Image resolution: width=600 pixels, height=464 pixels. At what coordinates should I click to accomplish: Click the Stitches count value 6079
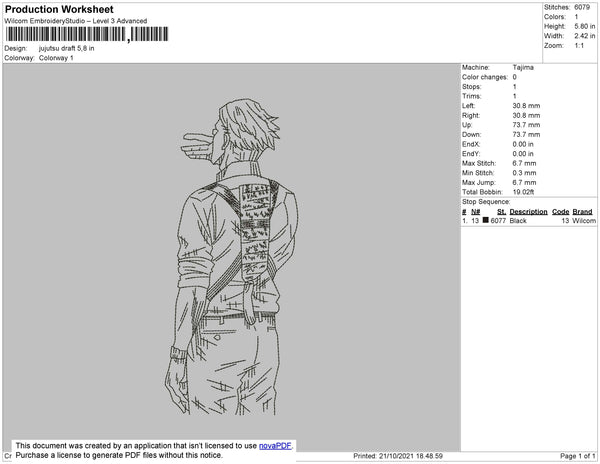pyautogui.click(x=582, y=7)
